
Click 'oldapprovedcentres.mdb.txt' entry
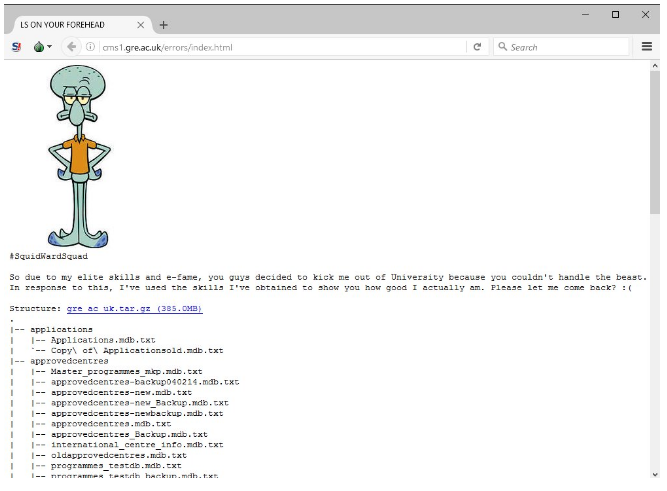(x=119, y=455)
